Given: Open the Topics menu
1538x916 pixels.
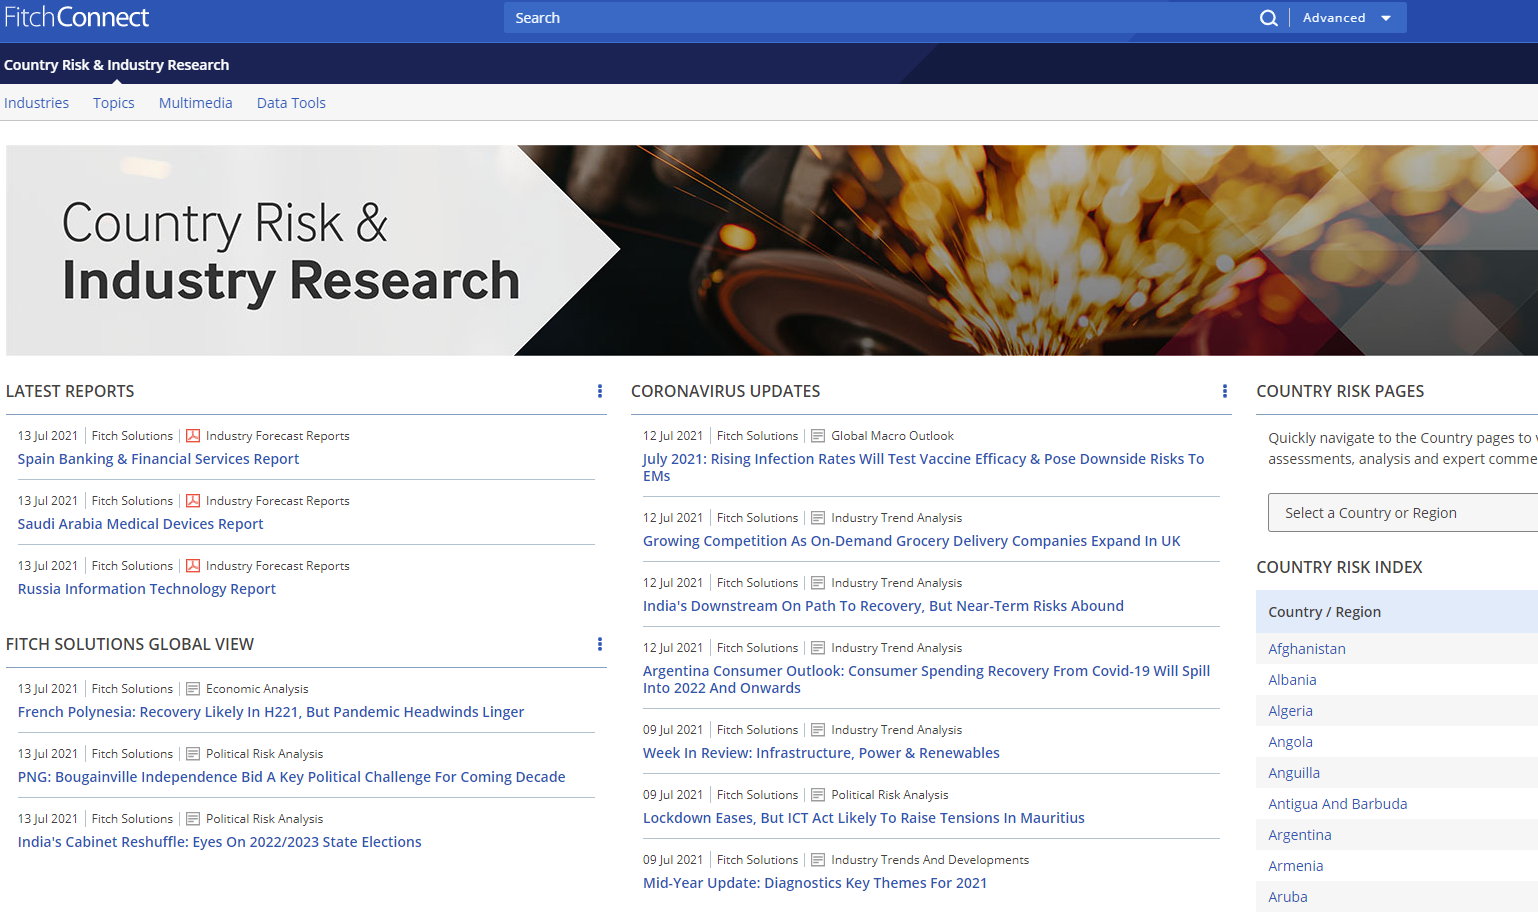Looking at the screenshot, I should (x=114, y=103).
